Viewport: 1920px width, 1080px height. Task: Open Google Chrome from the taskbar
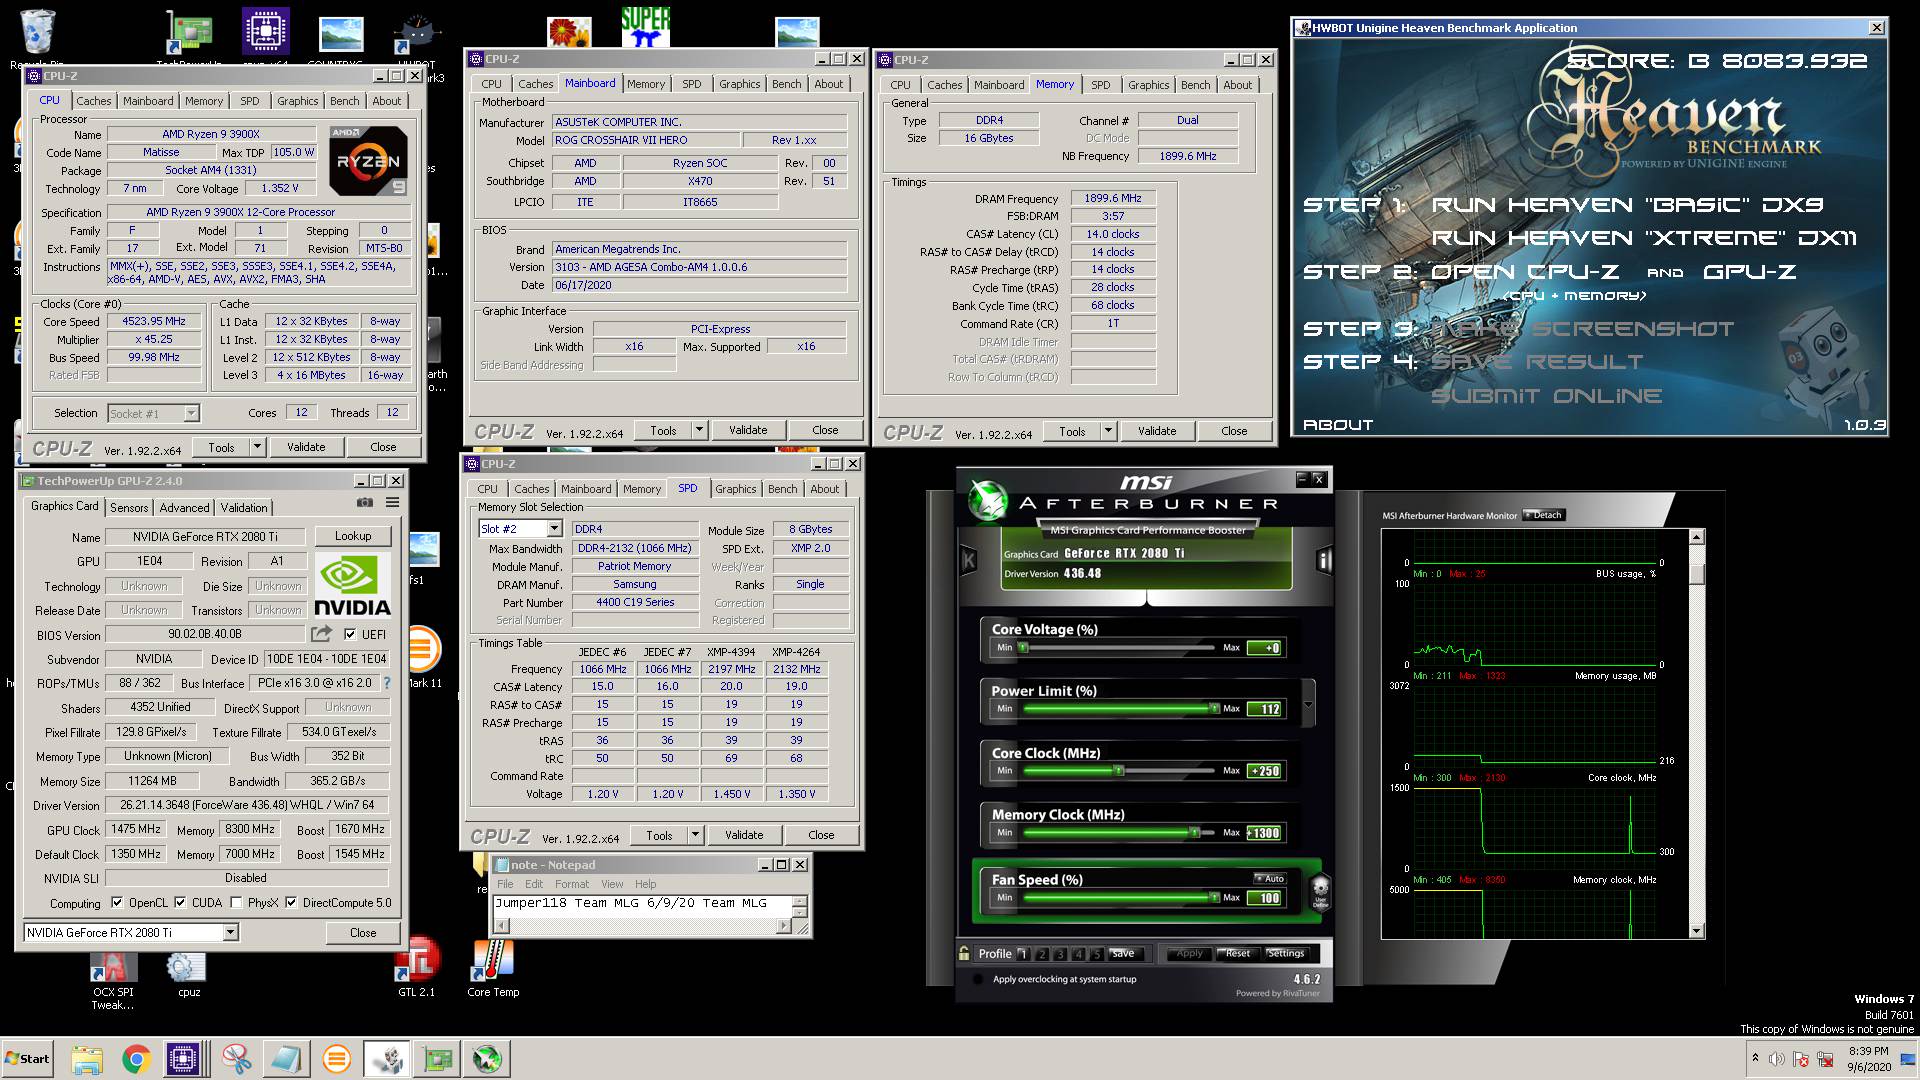pos(137,1059)
